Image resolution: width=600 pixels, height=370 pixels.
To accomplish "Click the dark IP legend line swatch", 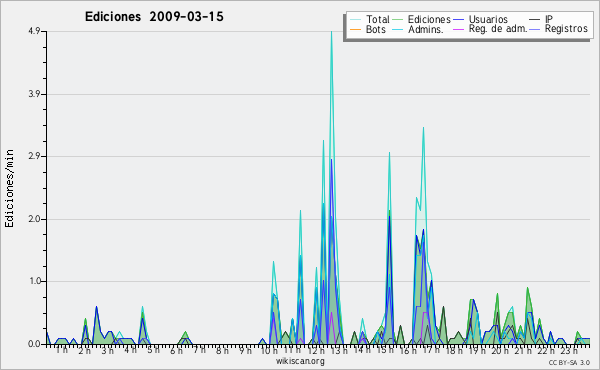I will [535, 19].
